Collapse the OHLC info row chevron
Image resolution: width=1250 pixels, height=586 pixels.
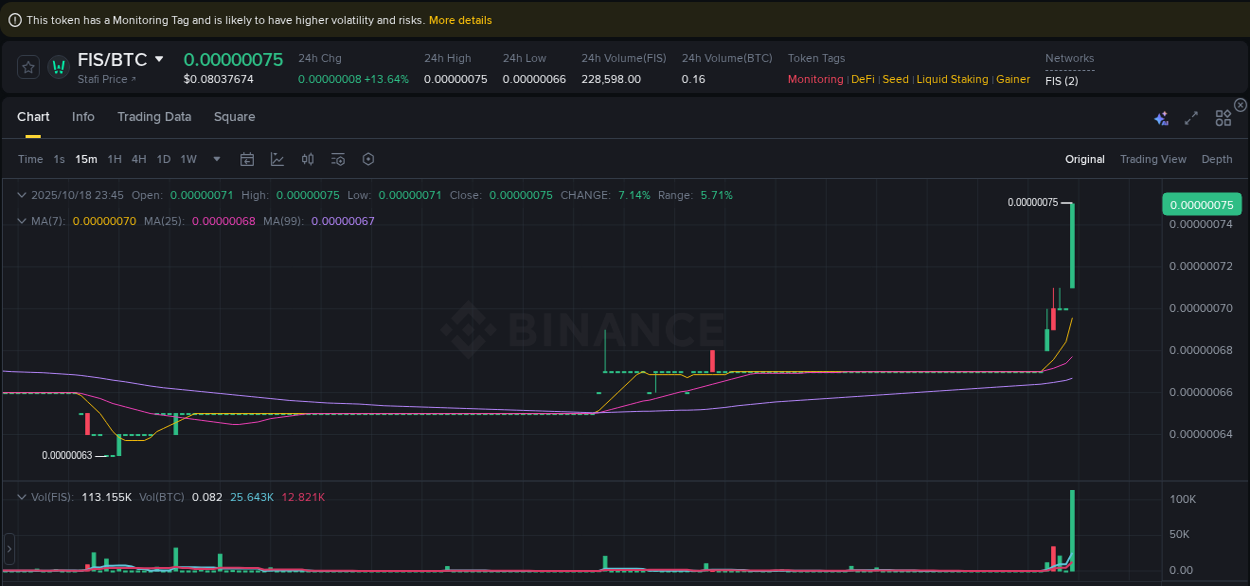(22, 195)
